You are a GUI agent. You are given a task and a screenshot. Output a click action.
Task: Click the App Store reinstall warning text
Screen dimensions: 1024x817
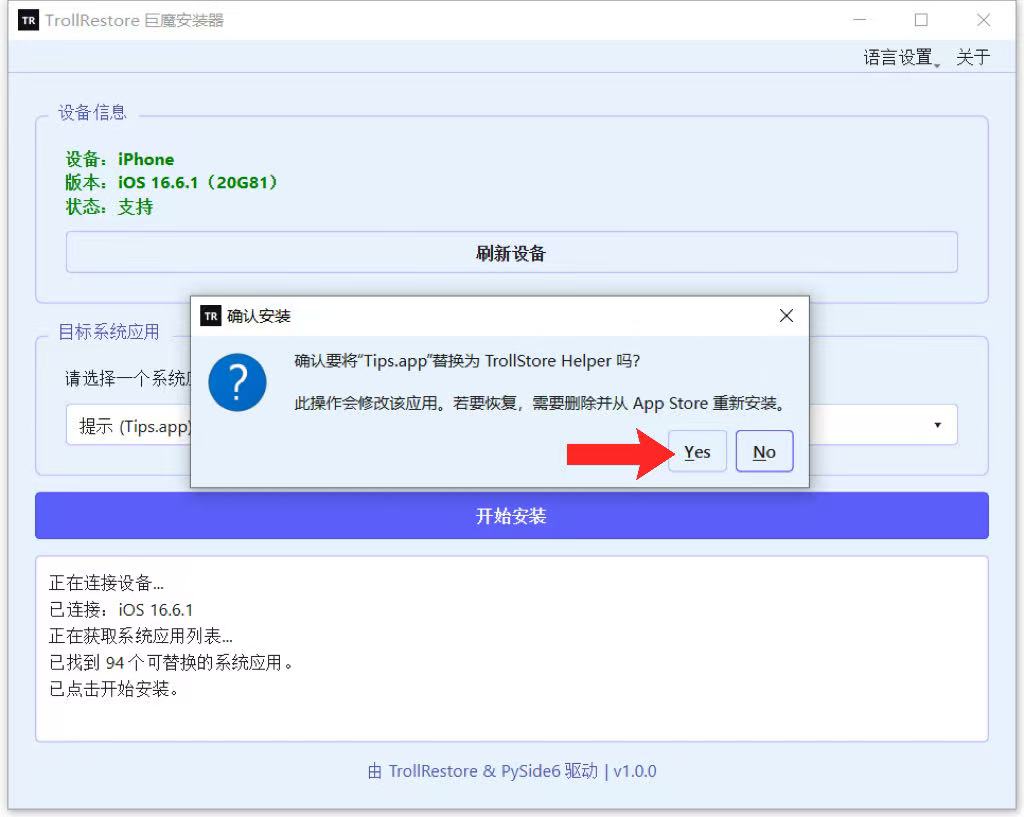point(539,403)
